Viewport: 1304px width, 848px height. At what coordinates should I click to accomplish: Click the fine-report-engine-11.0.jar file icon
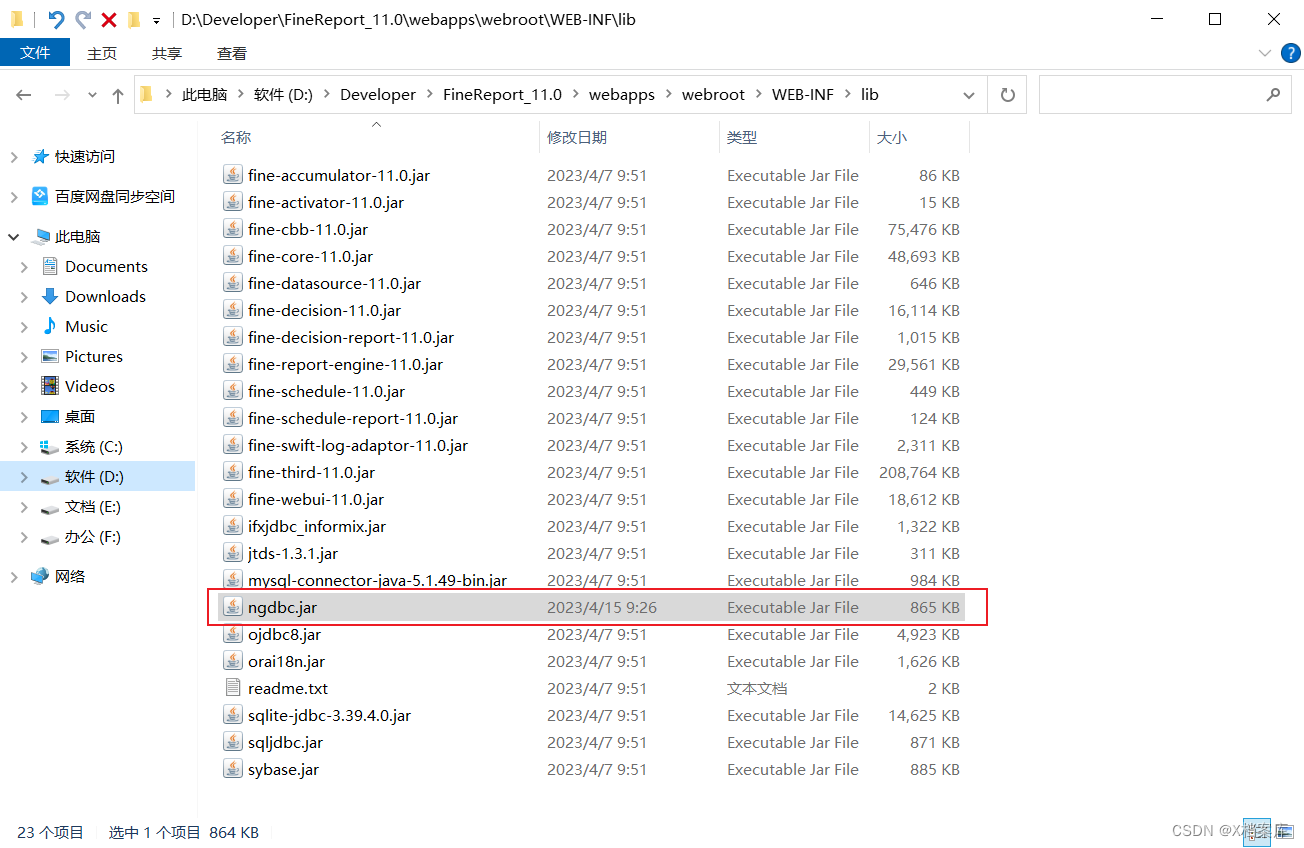pos(232,364)
